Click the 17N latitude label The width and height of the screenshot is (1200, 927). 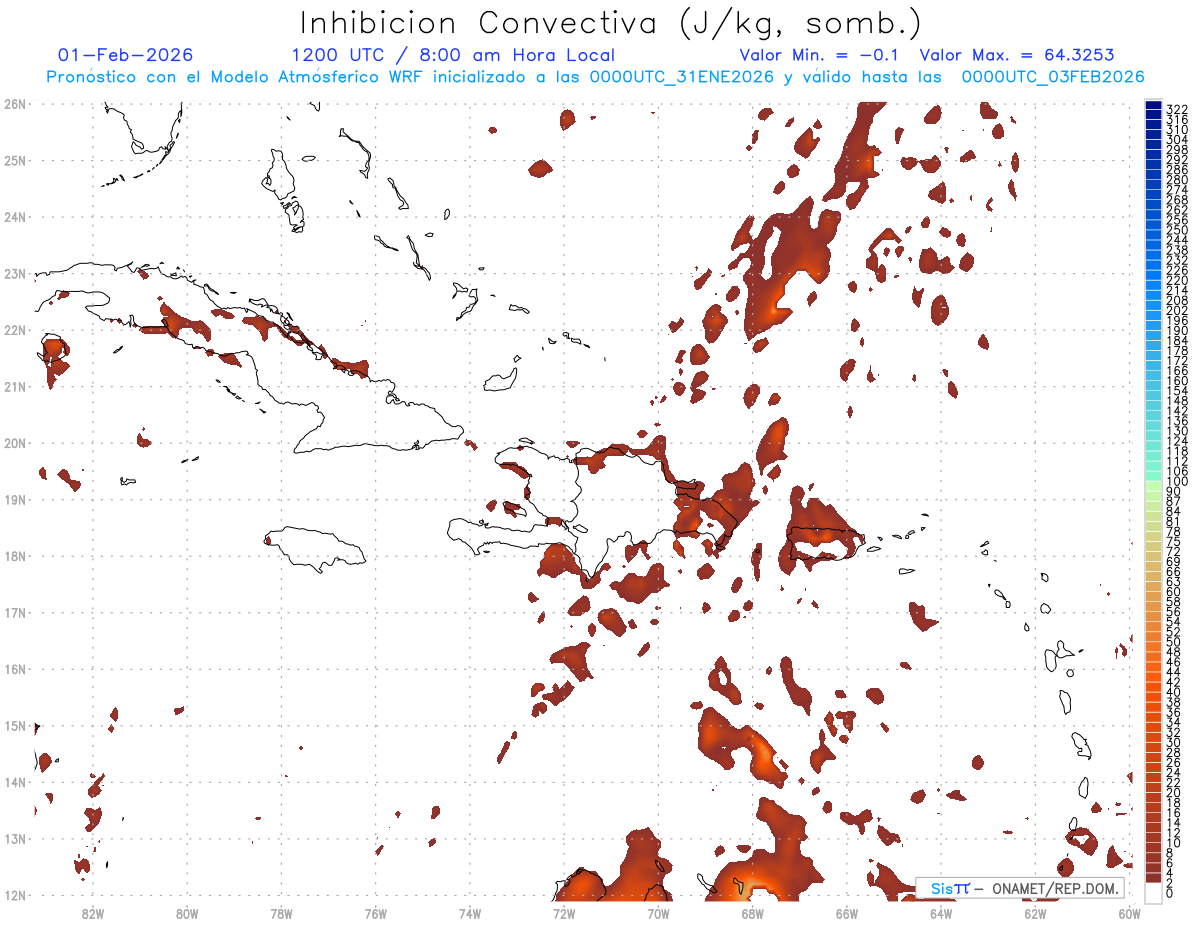click(x=15, y=612)
